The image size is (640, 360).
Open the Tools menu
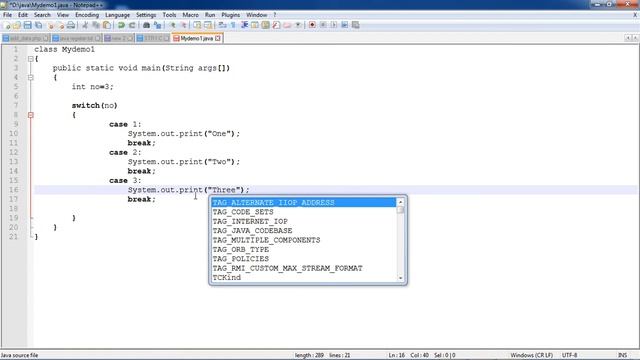pos(169,15)
